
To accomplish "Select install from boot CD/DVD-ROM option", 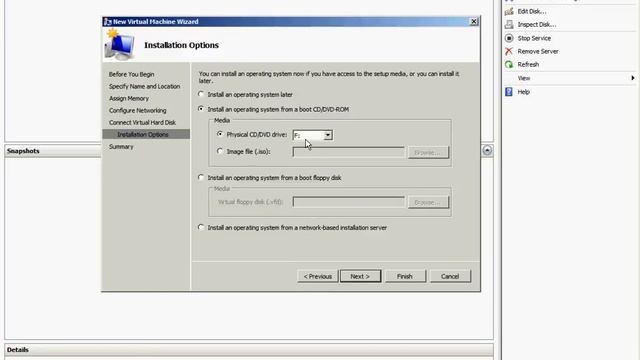I will tap(201, 109).
